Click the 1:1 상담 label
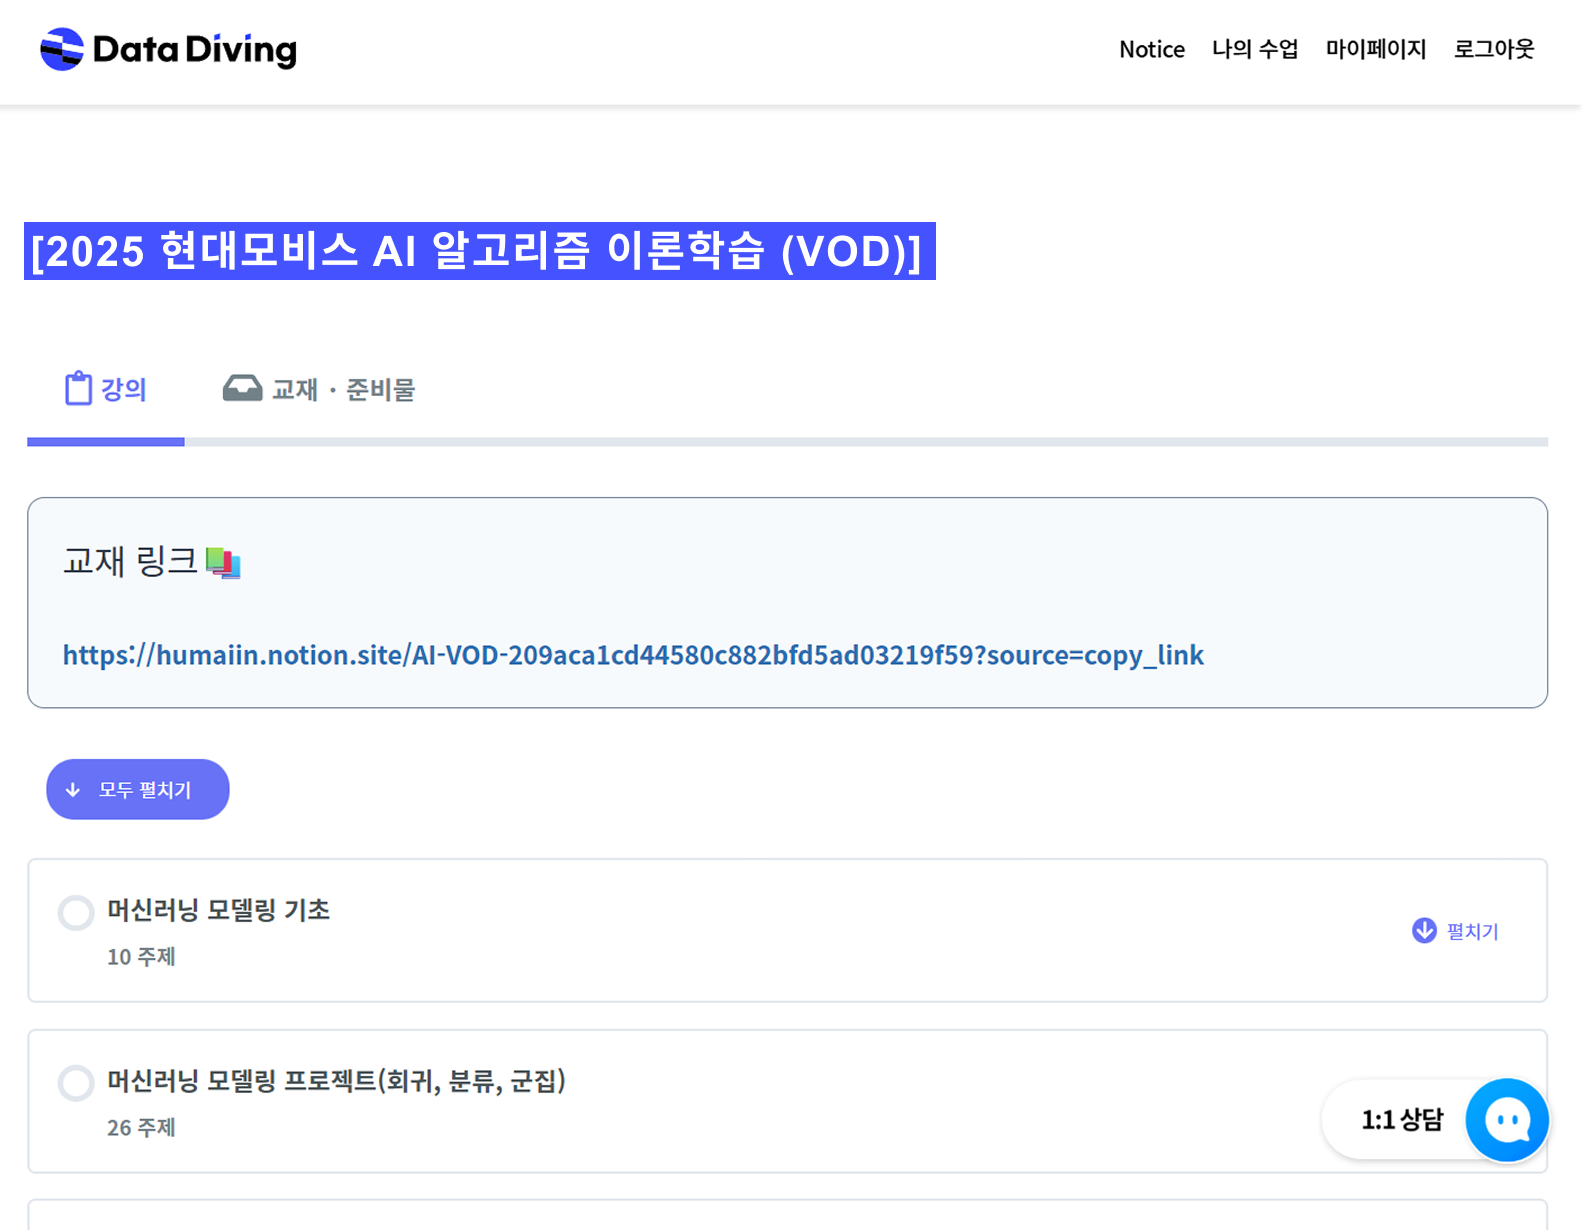Screen dimensions: 1582x1230 pos(1402,1120)
